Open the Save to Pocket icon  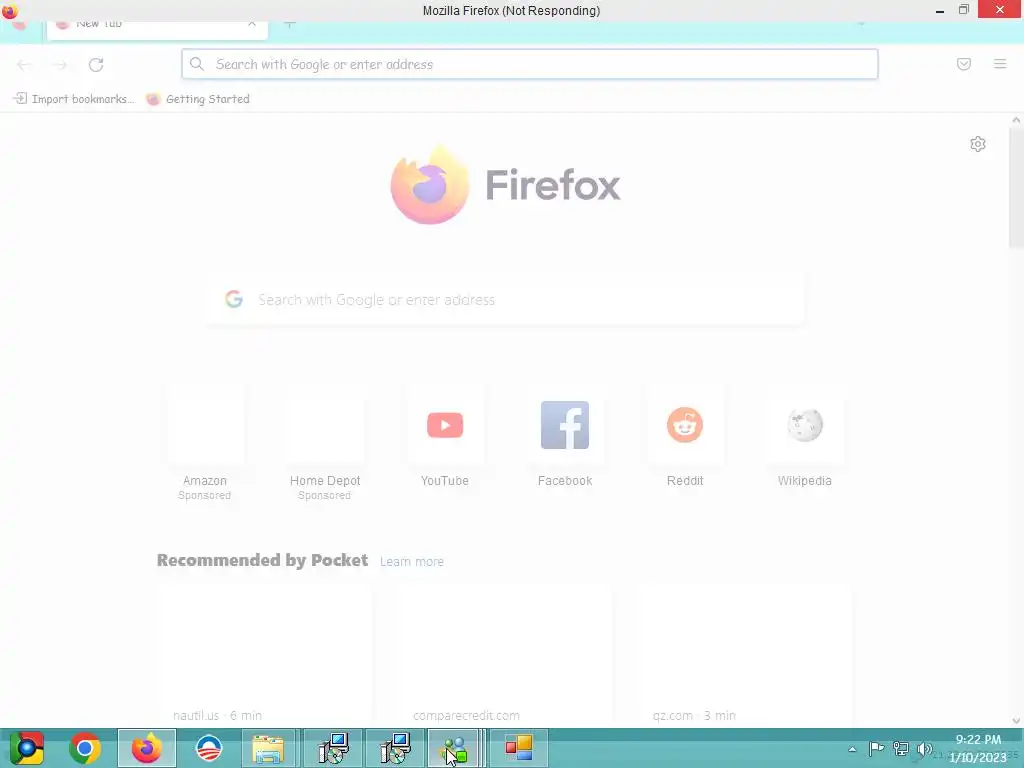pyautogui.click(x=964, y=64)
